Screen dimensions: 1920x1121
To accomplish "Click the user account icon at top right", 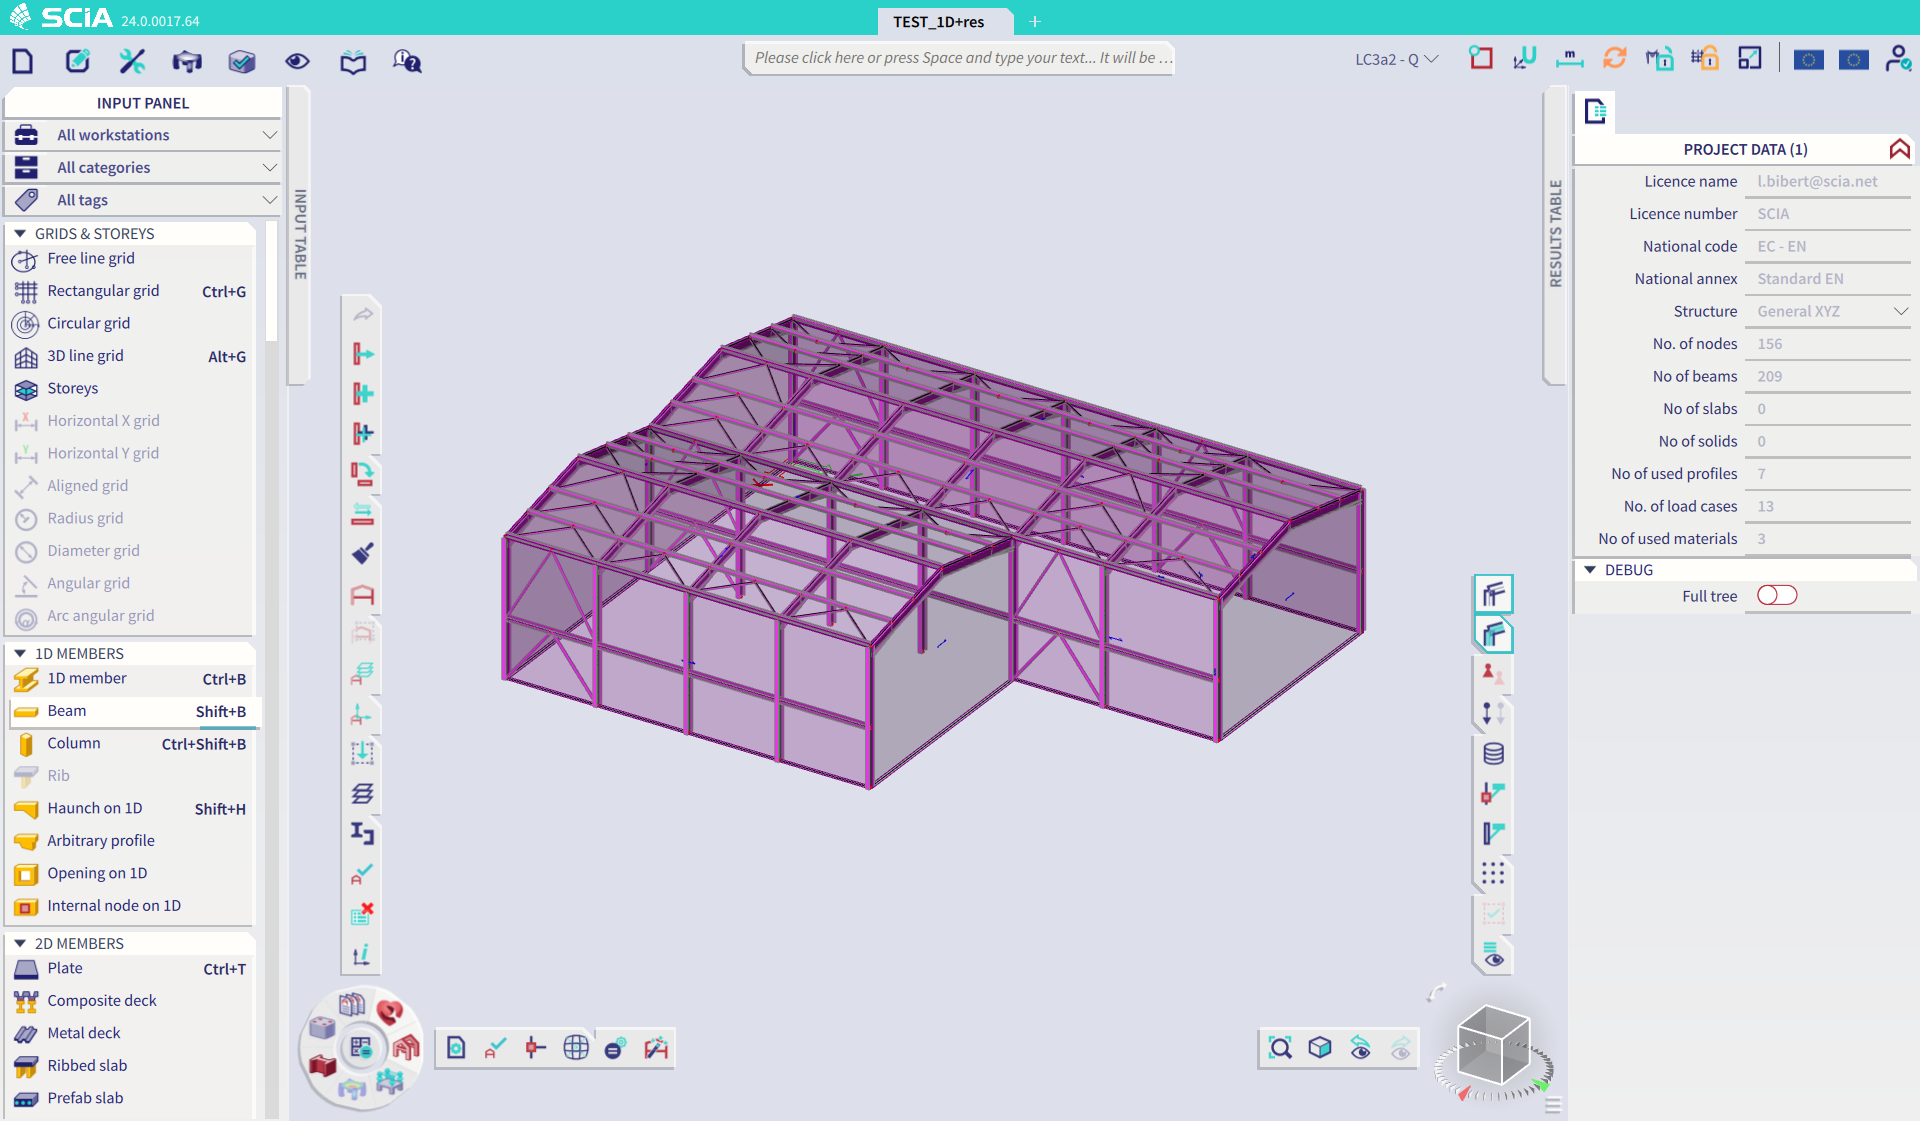I will point(1898,59).
